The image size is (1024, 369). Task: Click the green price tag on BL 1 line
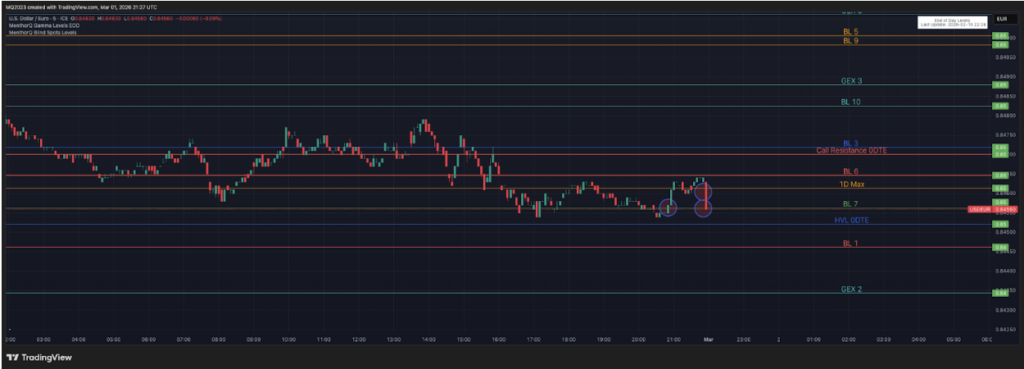coord(1000,248)
